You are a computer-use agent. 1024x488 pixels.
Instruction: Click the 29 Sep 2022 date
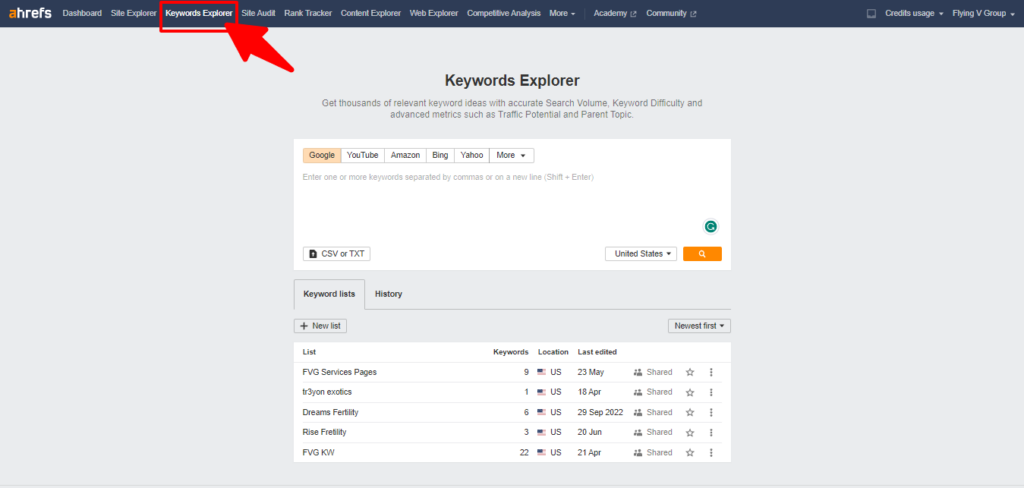point(600,412)
